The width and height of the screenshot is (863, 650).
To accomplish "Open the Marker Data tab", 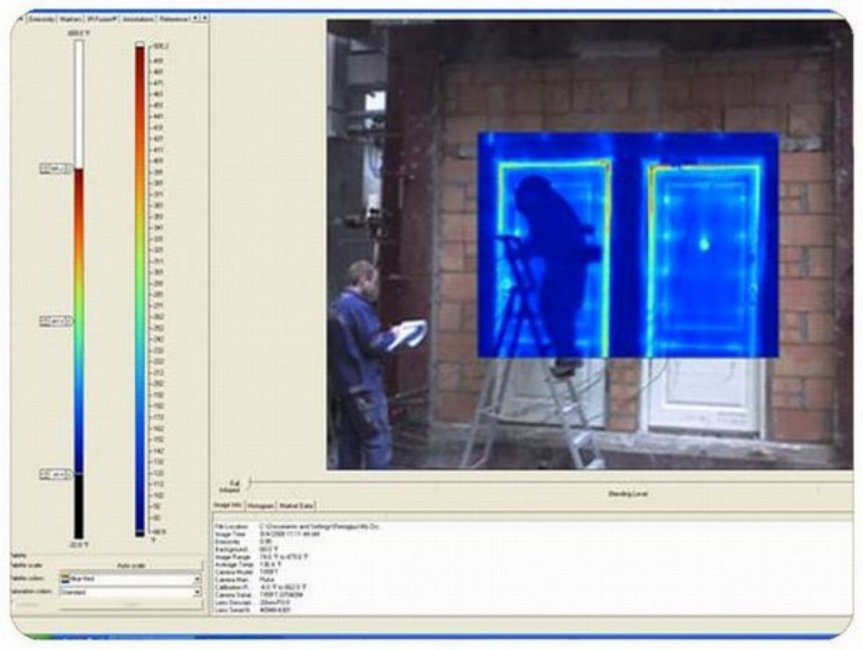I will pyautogui.click(x=295, y=507).
